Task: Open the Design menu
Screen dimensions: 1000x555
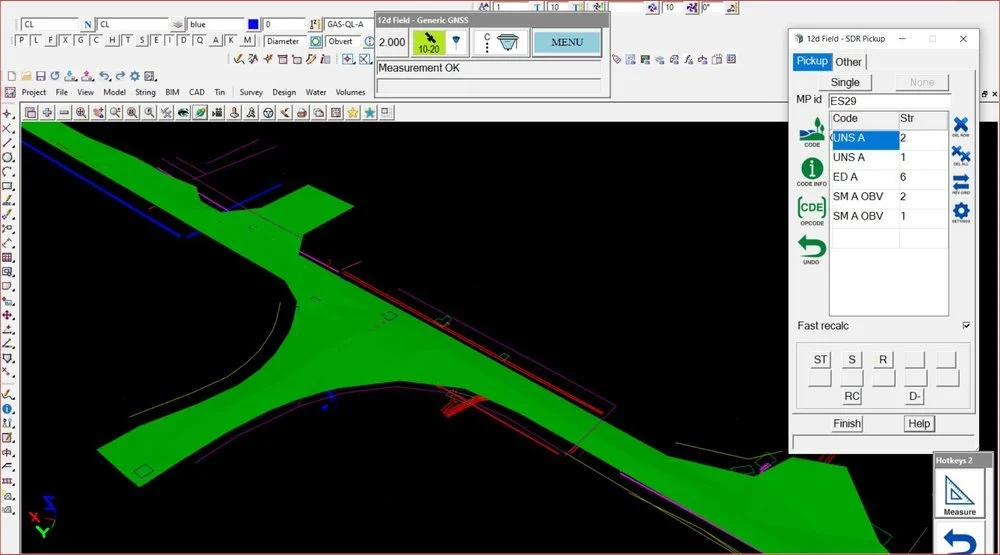Action: point(284,92)
